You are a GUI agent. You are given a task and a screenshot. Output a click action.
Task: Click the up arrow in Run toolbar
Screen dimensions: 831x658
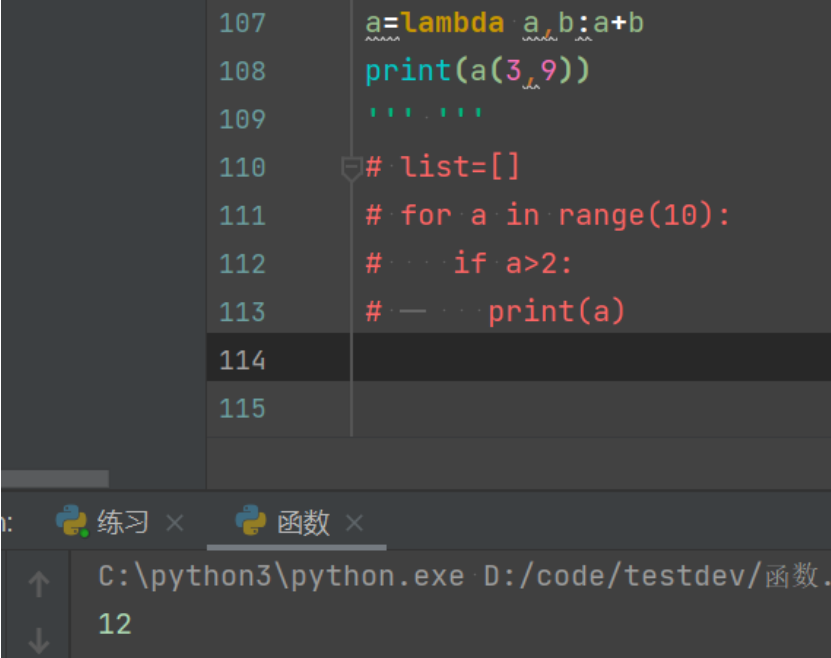pos(39,584)
